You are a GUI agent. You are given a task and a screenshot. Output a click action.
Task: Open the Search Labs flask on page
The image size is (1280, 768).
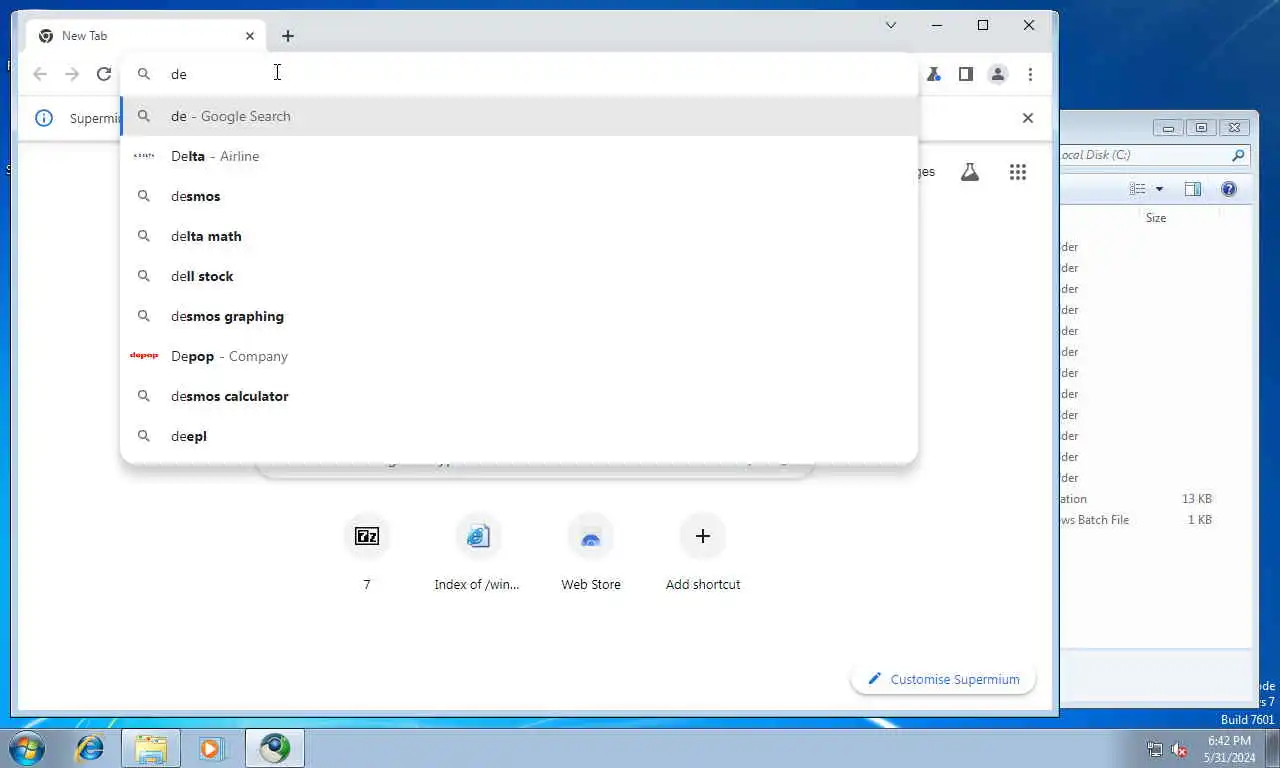click(x=969, y=172)
